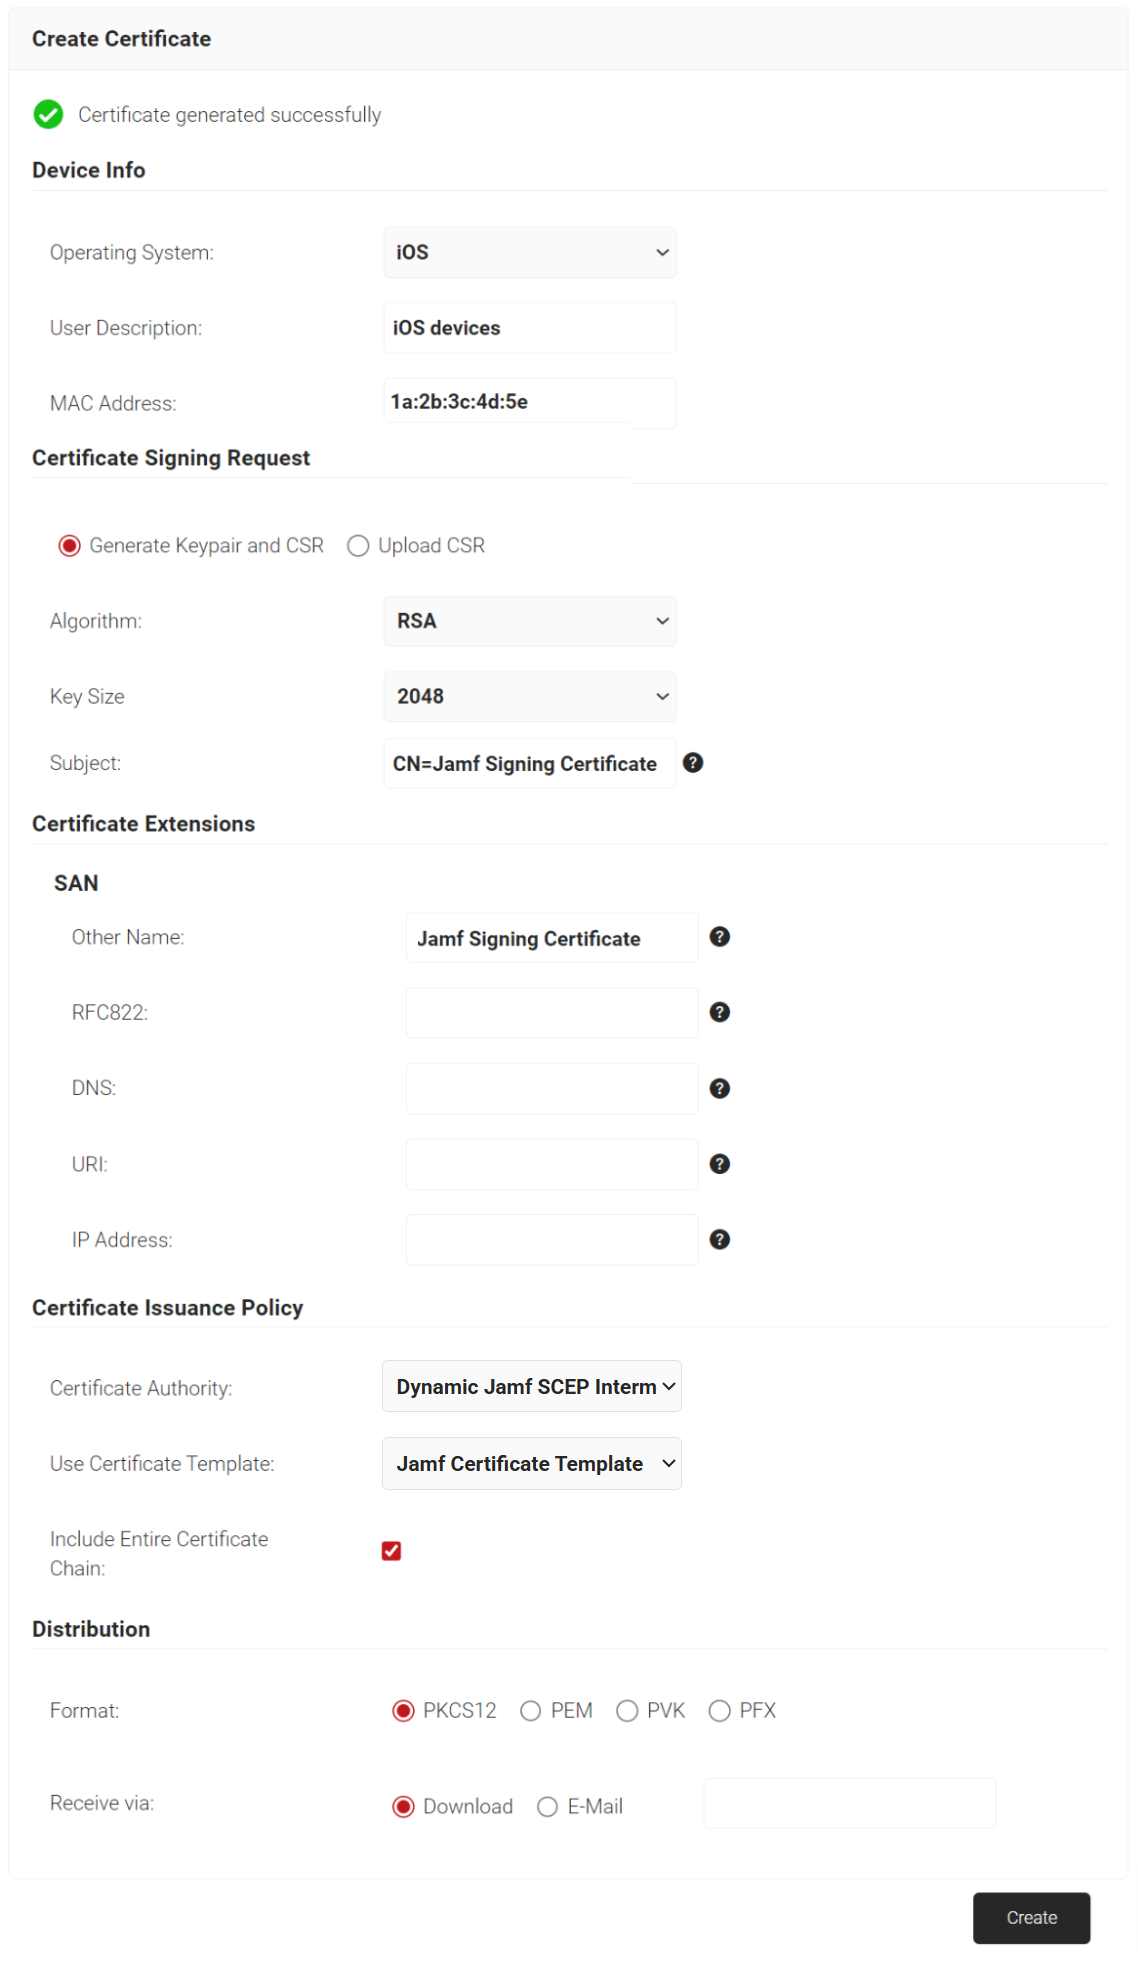The width and height of the screenshot is (1138, 1962).
Task: Choose PFX format option
Action: (719, 1711)
